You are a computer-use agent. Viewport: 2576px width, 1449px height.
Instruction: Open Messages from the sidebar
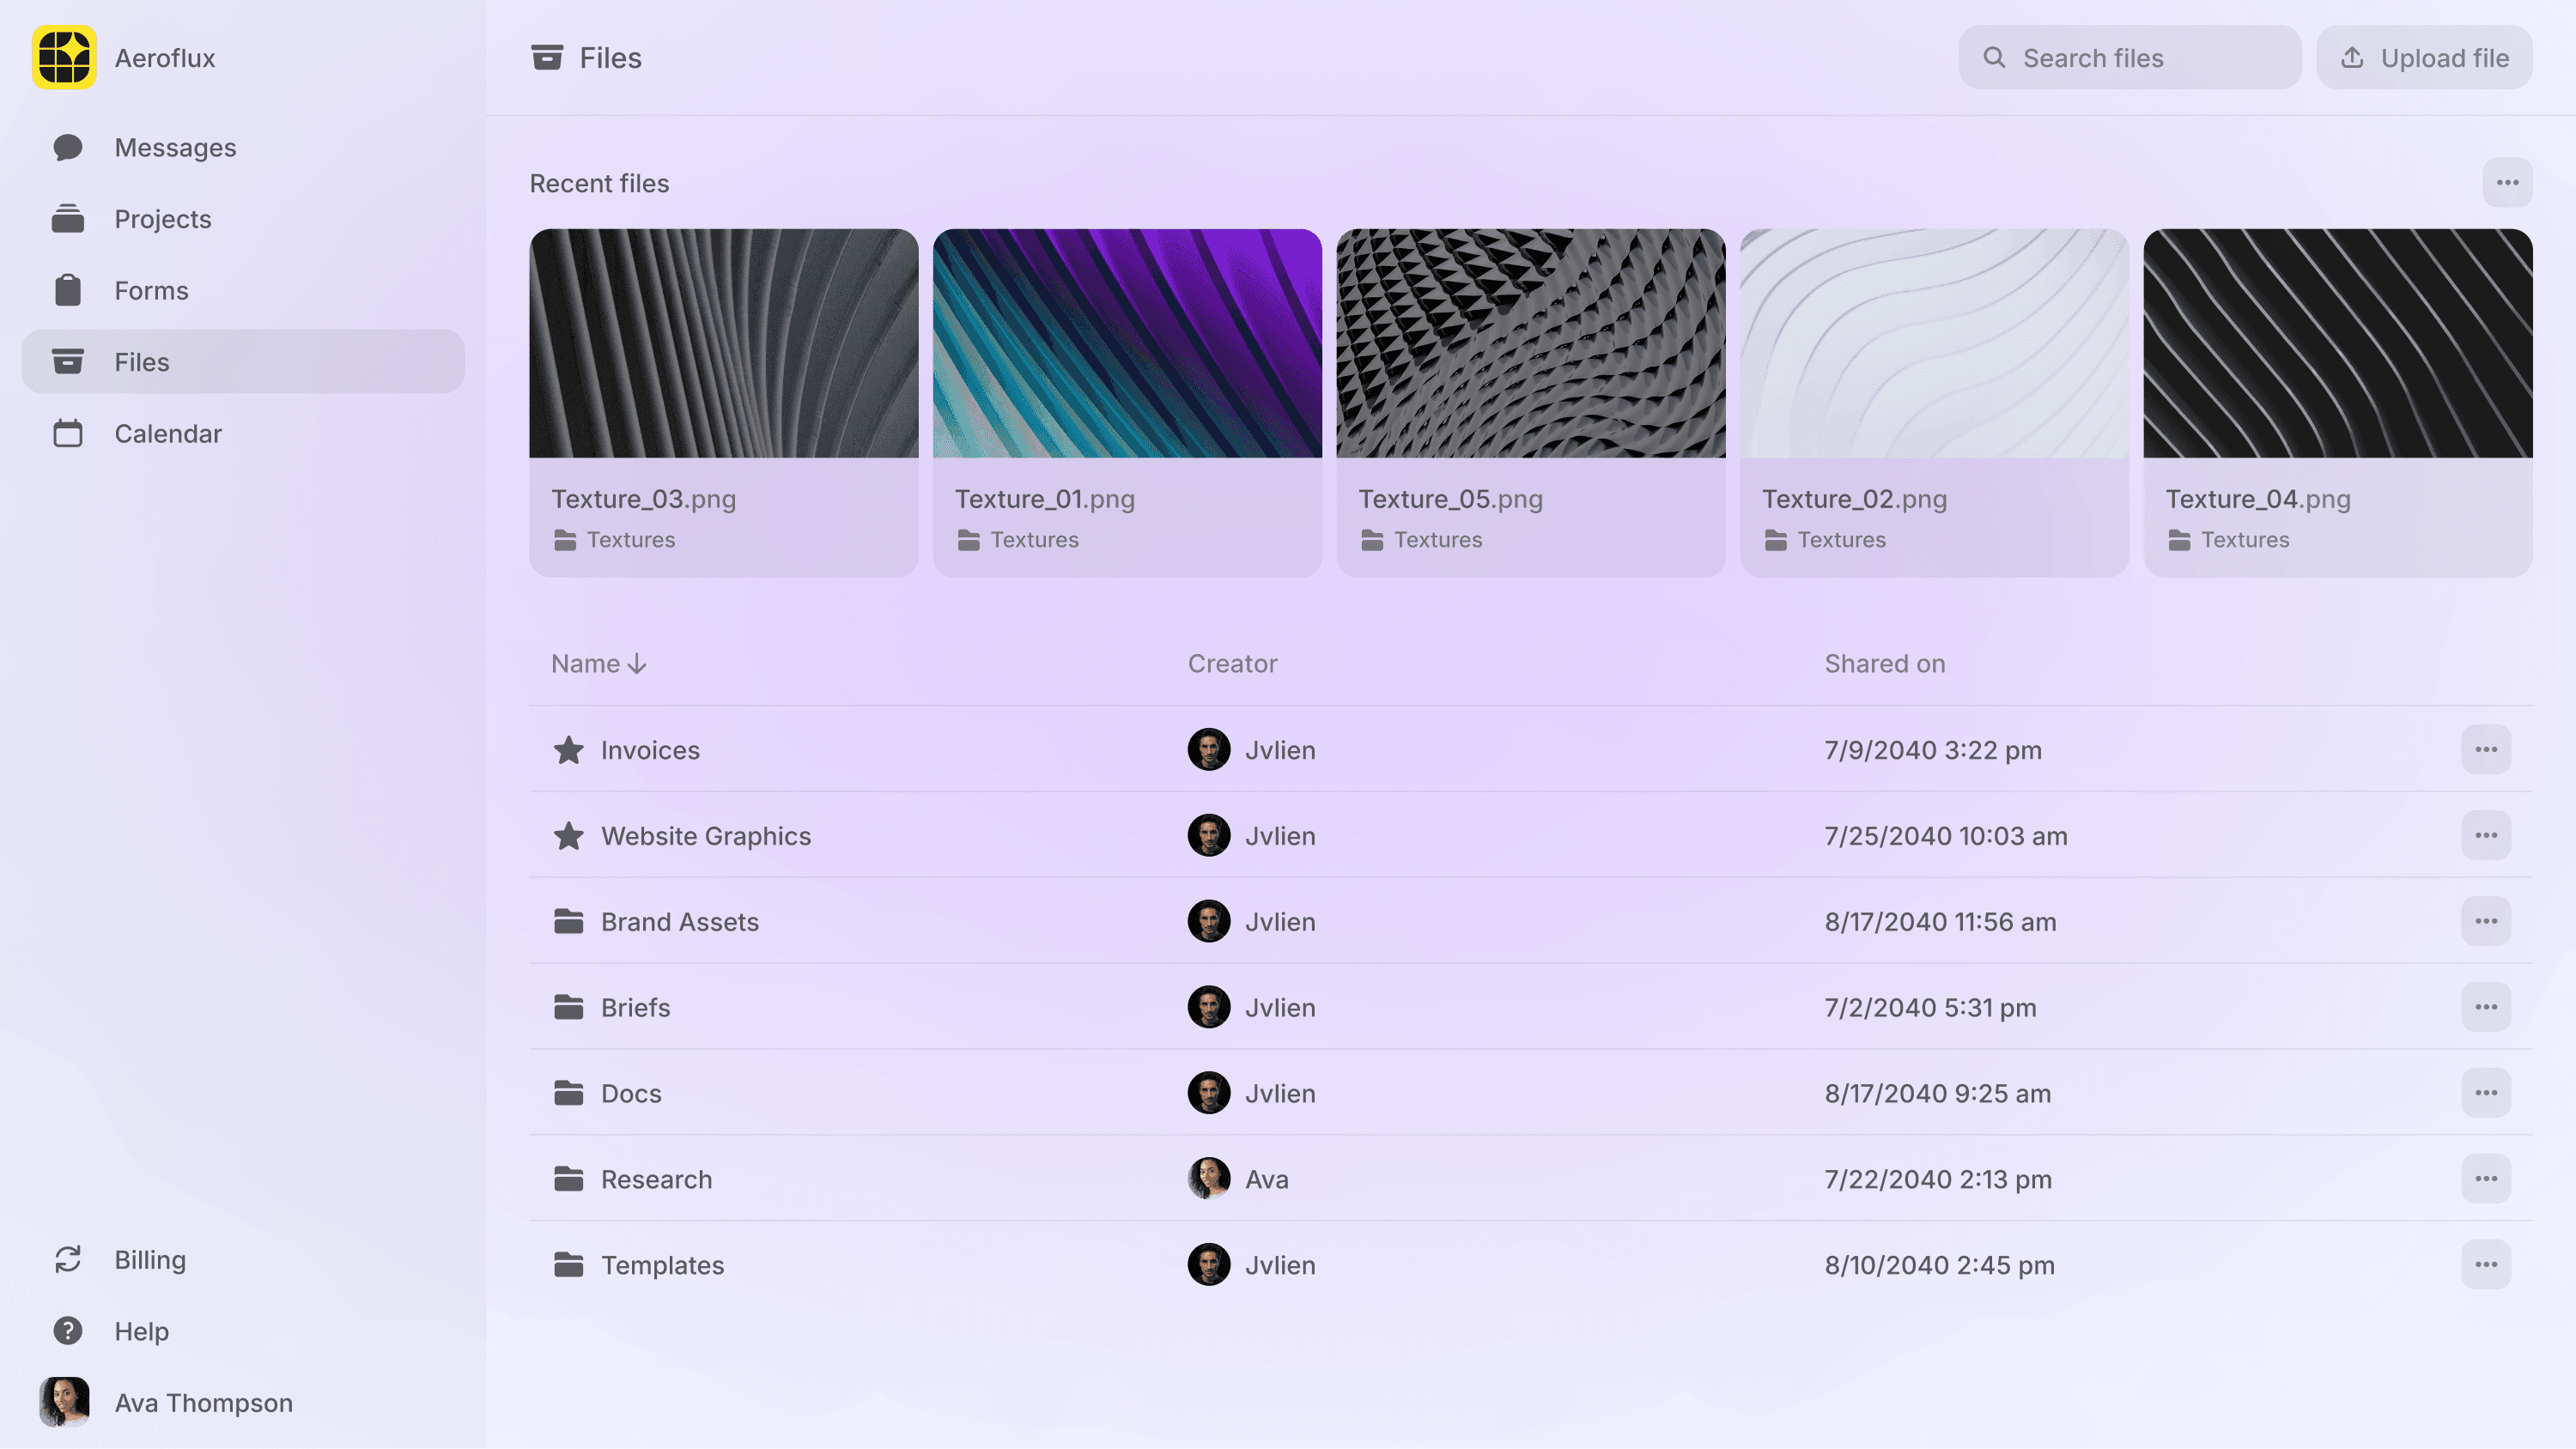174,147
